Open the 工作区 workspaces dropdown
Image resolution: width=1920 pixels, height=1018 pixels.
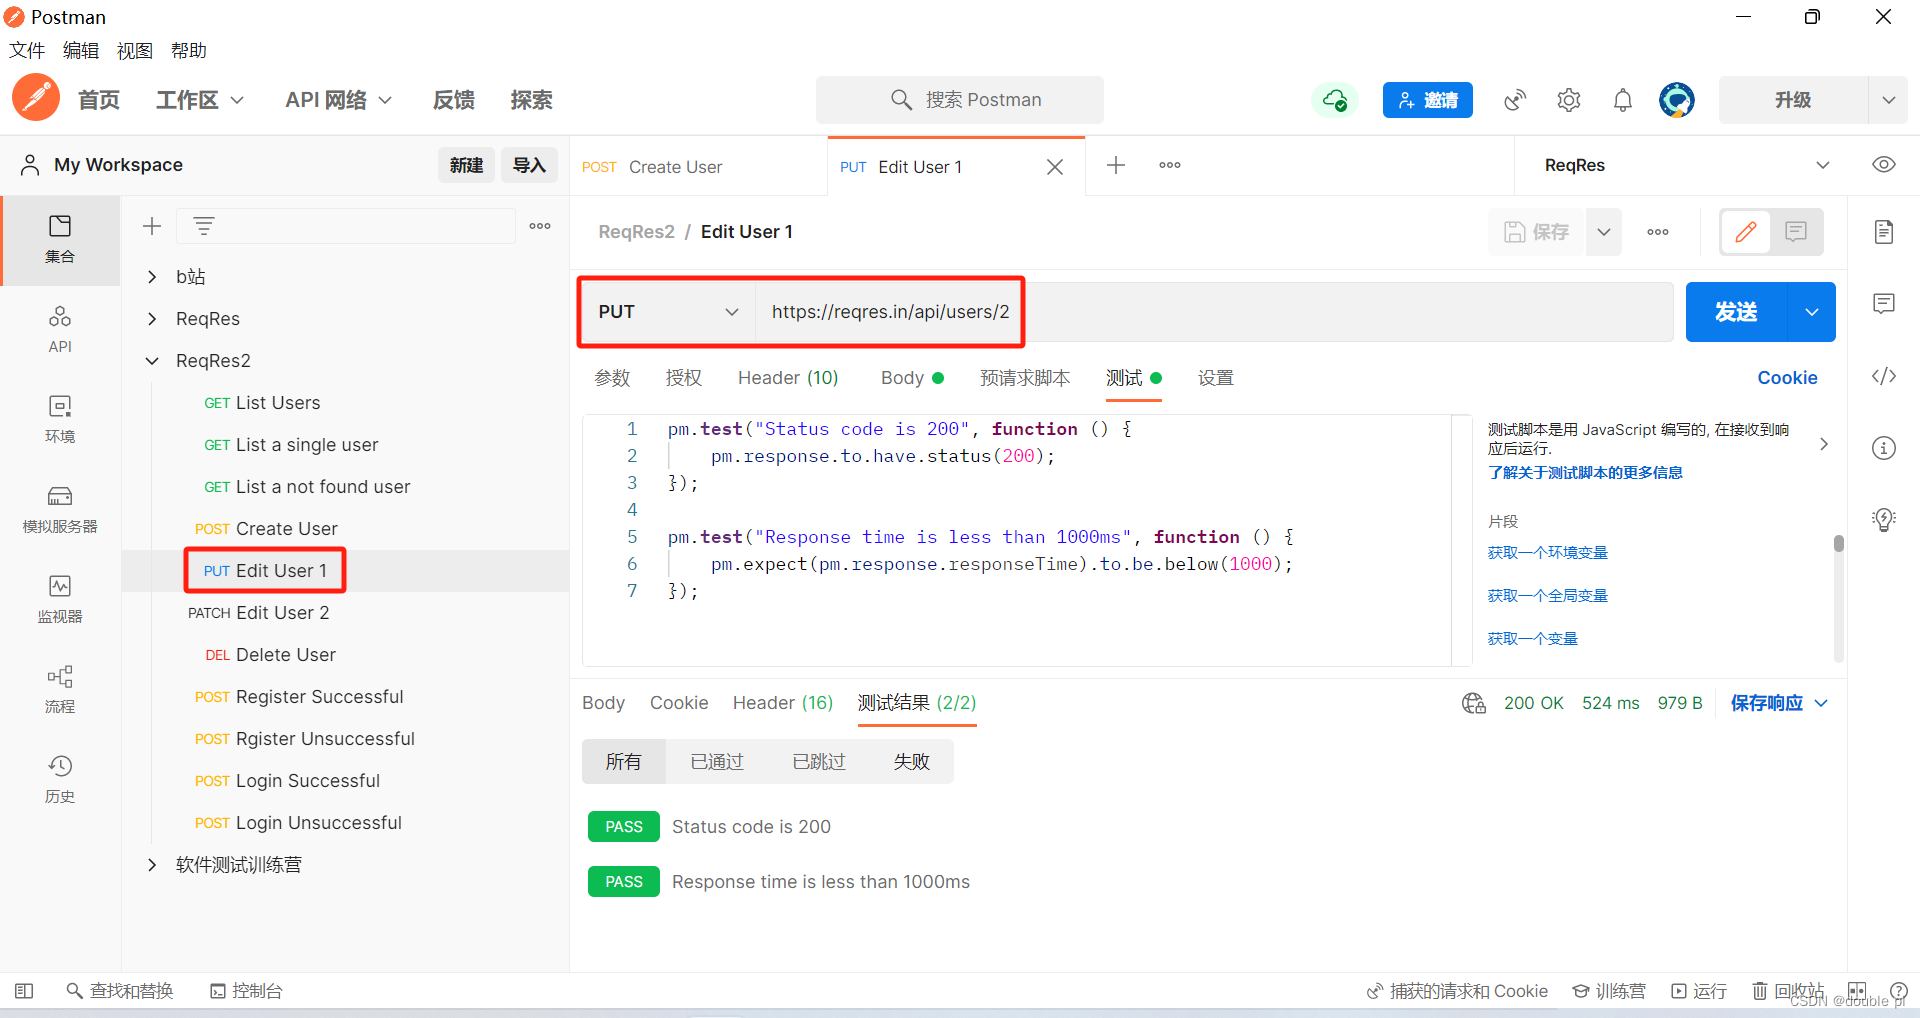(200, 100)
